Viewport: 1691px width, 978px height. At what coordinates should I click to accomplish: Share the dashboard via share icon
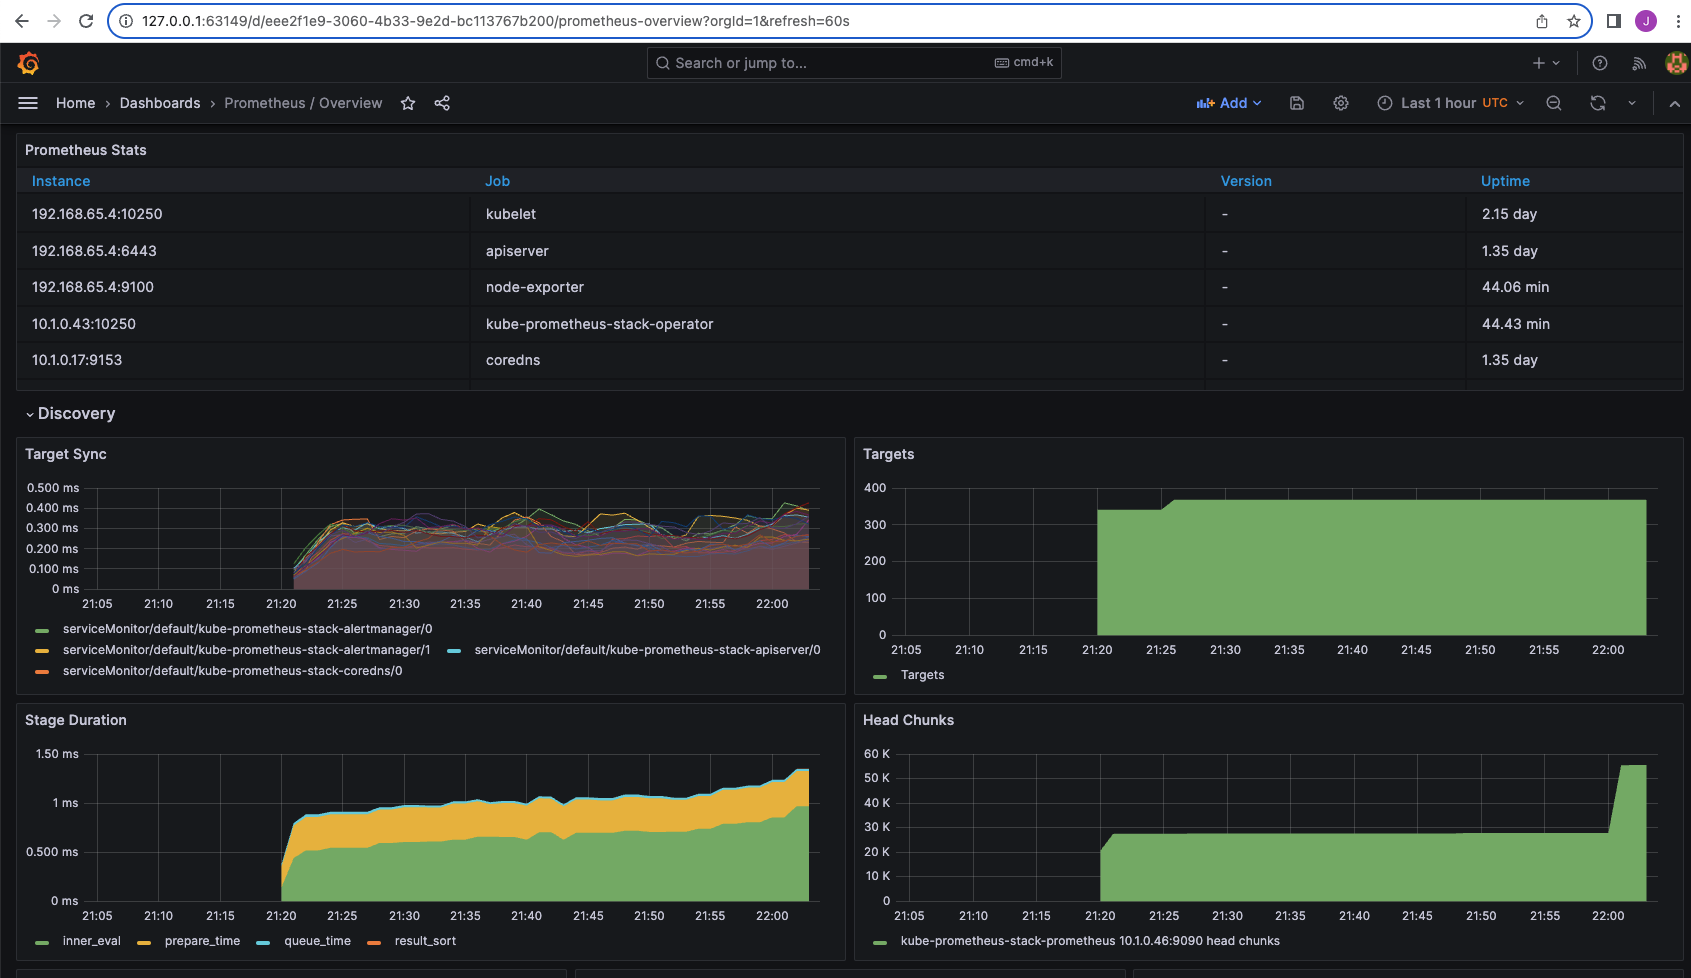click(x=442, y=103)
